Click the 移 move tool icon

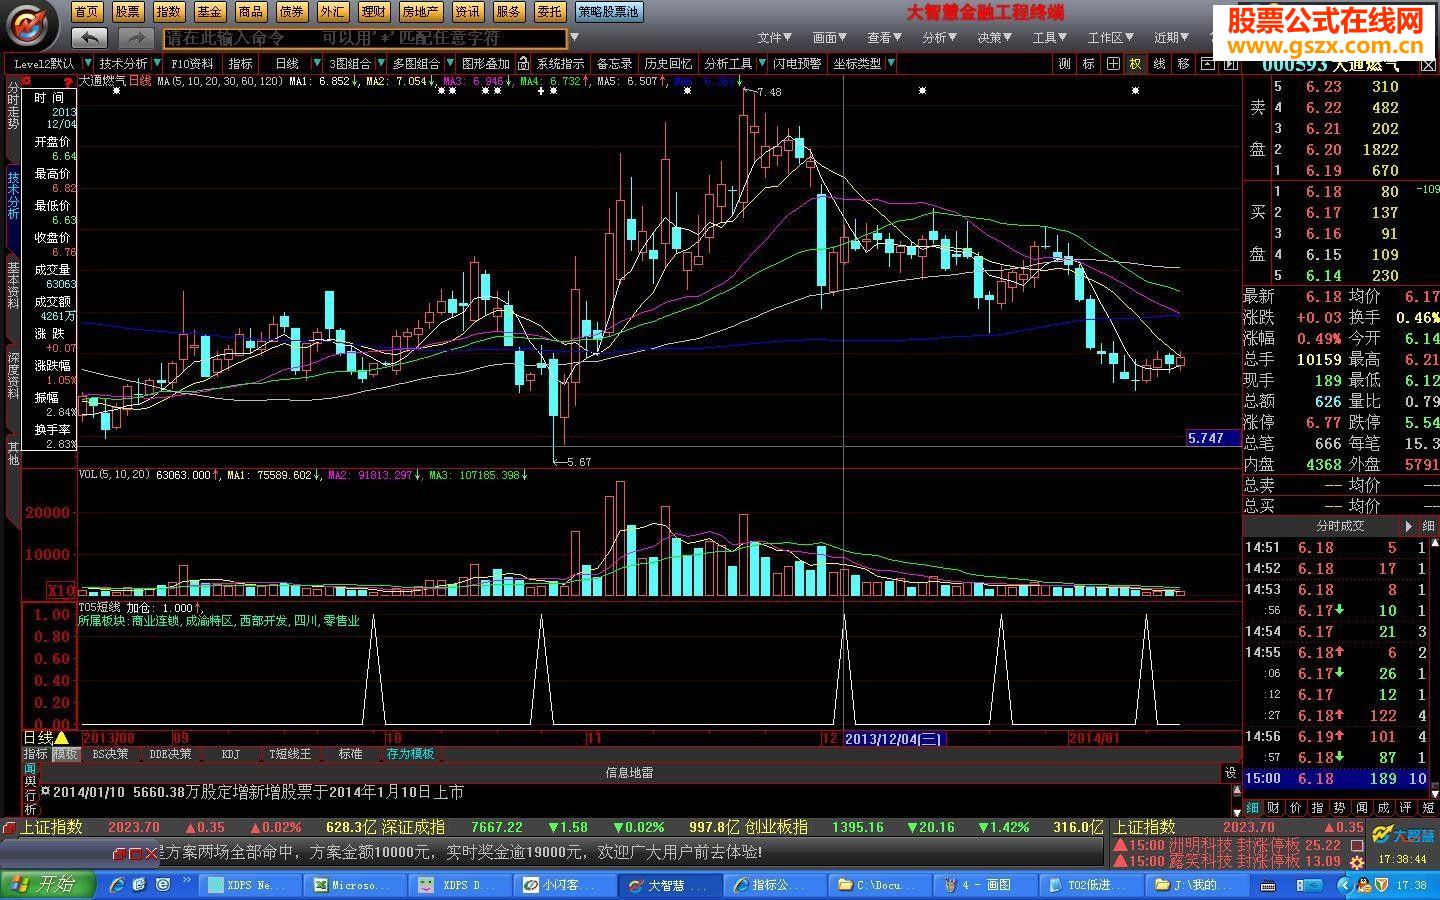(x=1183, y=63)
